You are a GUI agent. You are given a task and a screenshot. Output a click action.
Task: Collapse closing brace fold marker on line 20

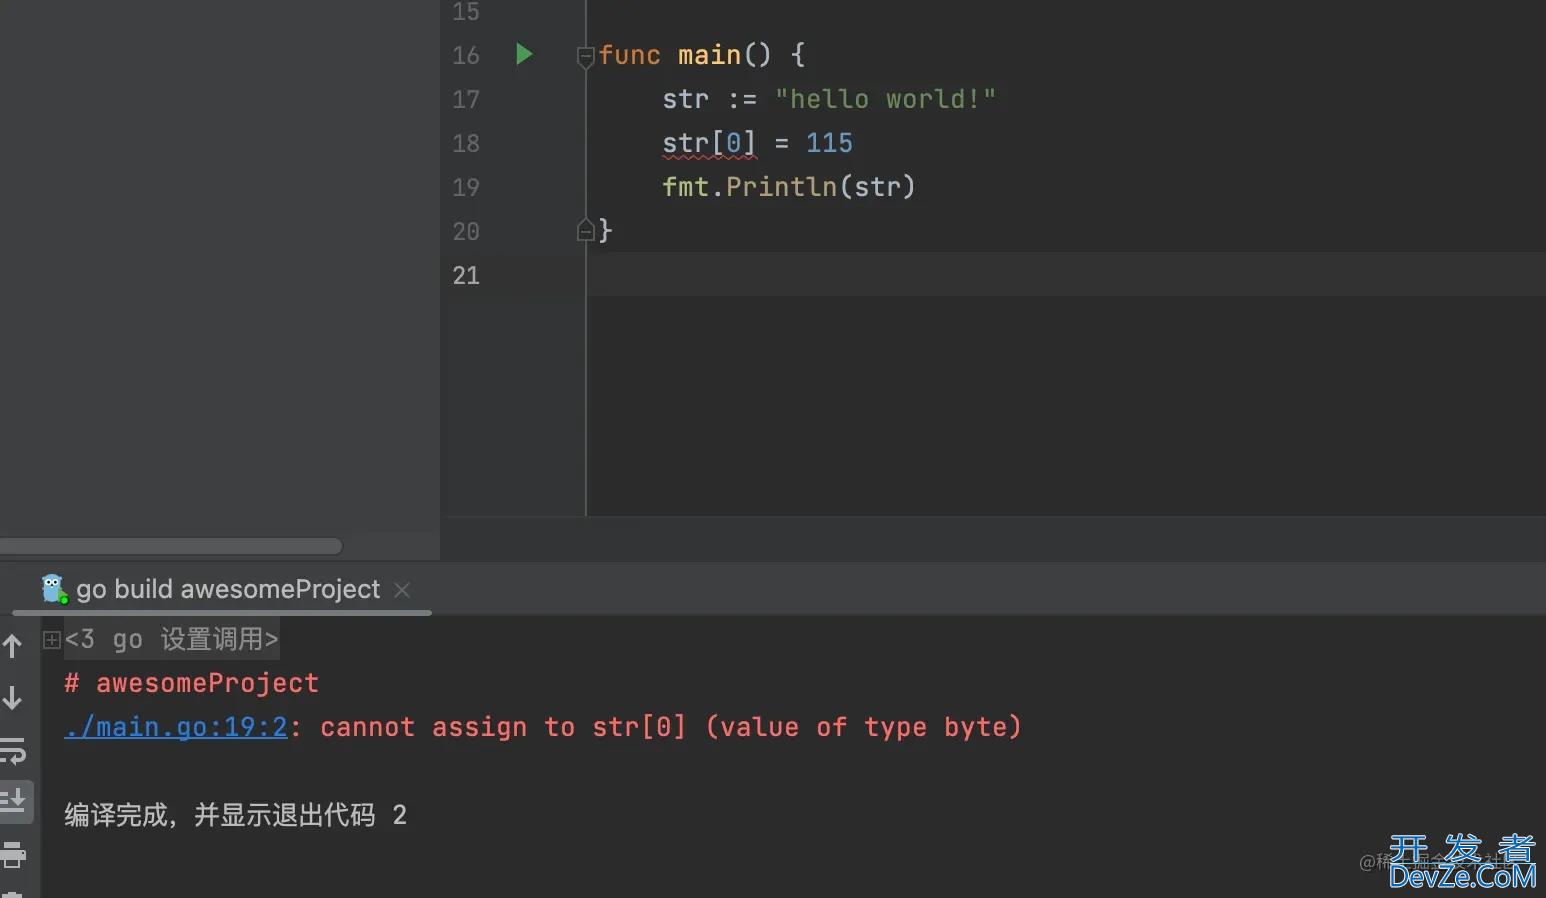pos(586,231)
